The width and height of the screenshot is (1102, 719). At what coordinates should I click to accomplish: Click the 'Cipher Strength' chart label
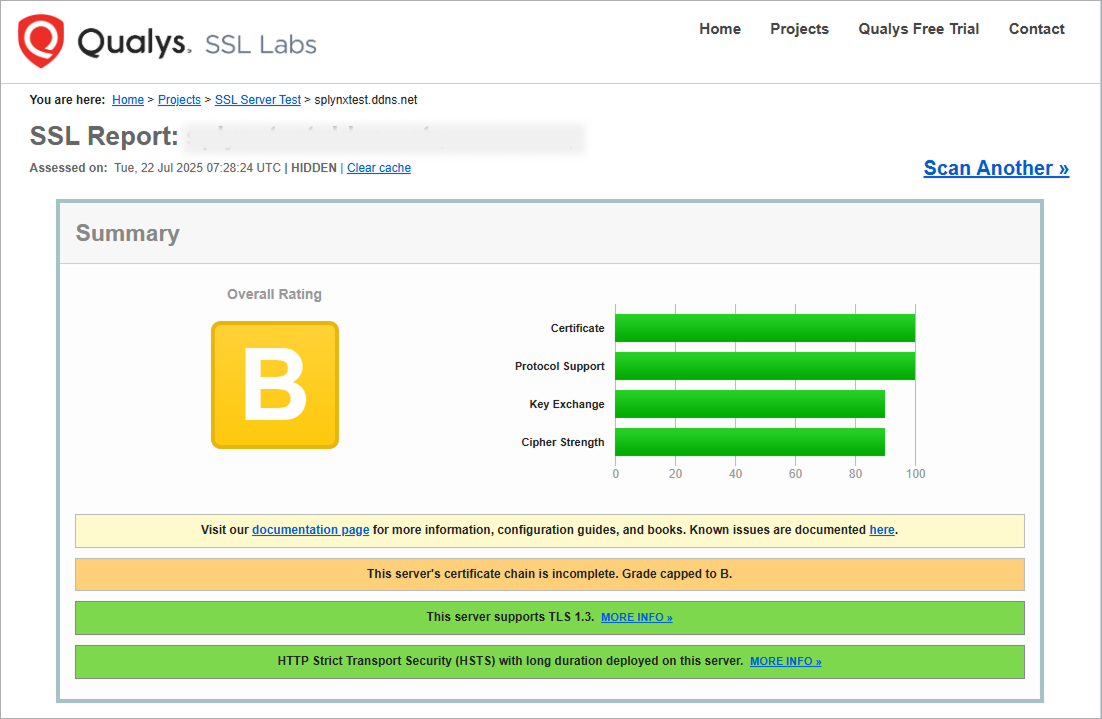click(563, 442)
